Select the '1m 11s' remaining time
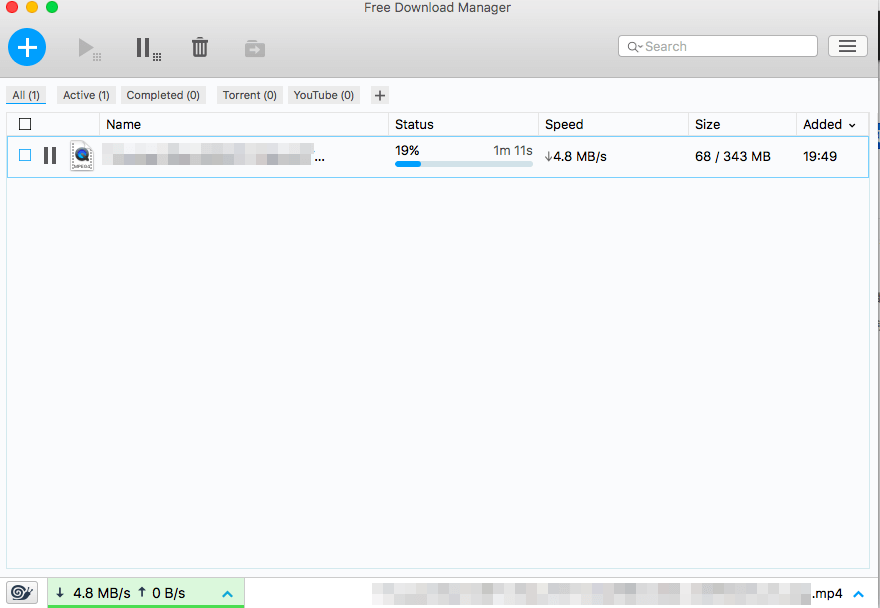 coord(513,150)
